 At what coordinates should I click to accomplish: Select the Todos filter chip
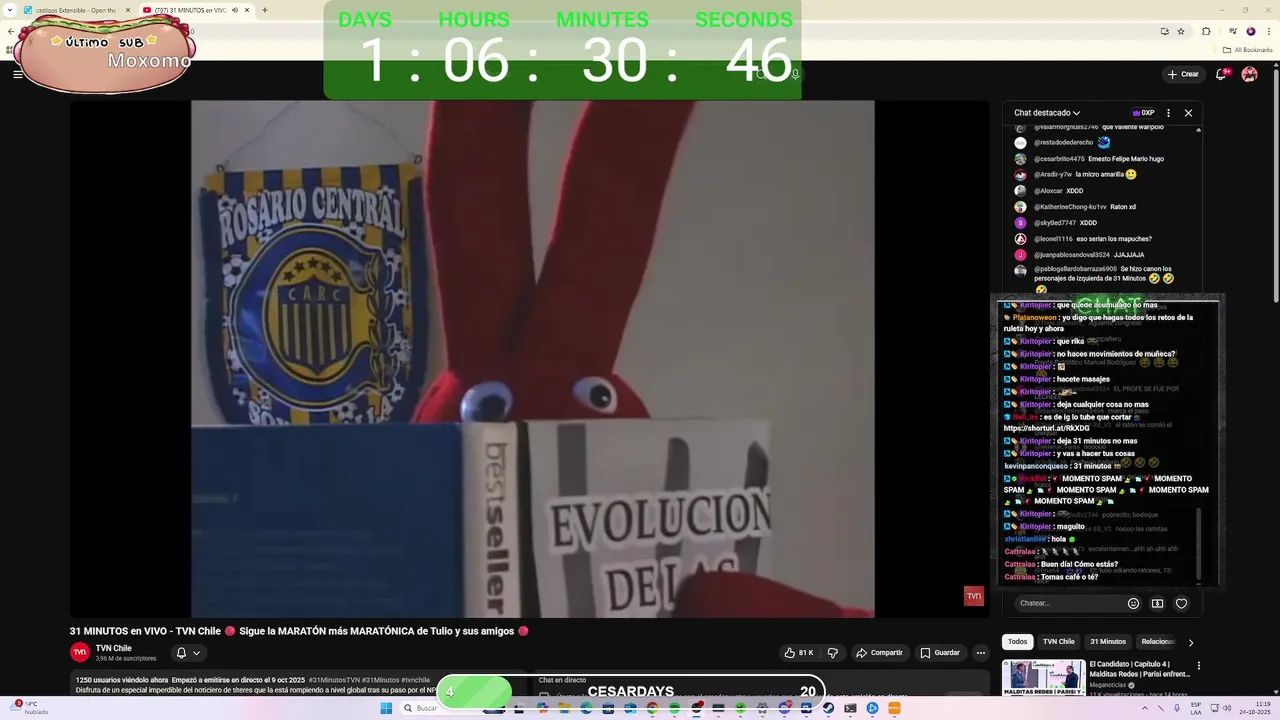pos(1017,642)
